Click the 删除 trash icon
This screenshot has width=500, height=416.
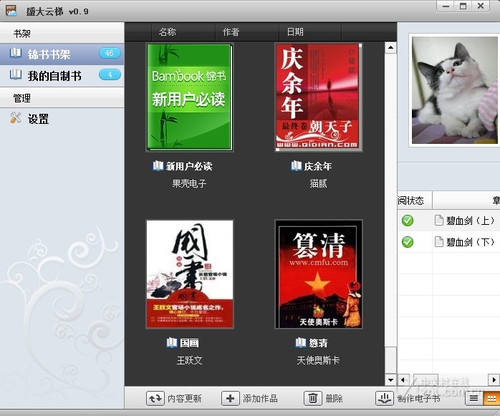point(313,398)
